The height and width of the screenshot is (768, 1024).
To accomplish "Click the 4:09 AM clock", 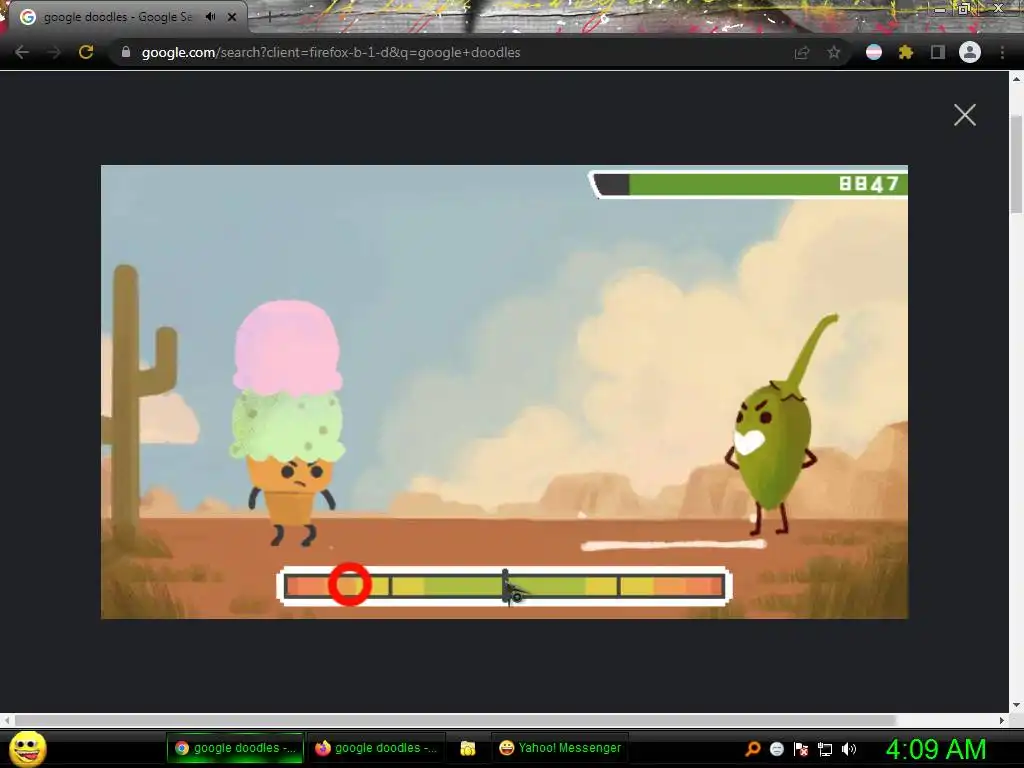I will coord(936,749).
